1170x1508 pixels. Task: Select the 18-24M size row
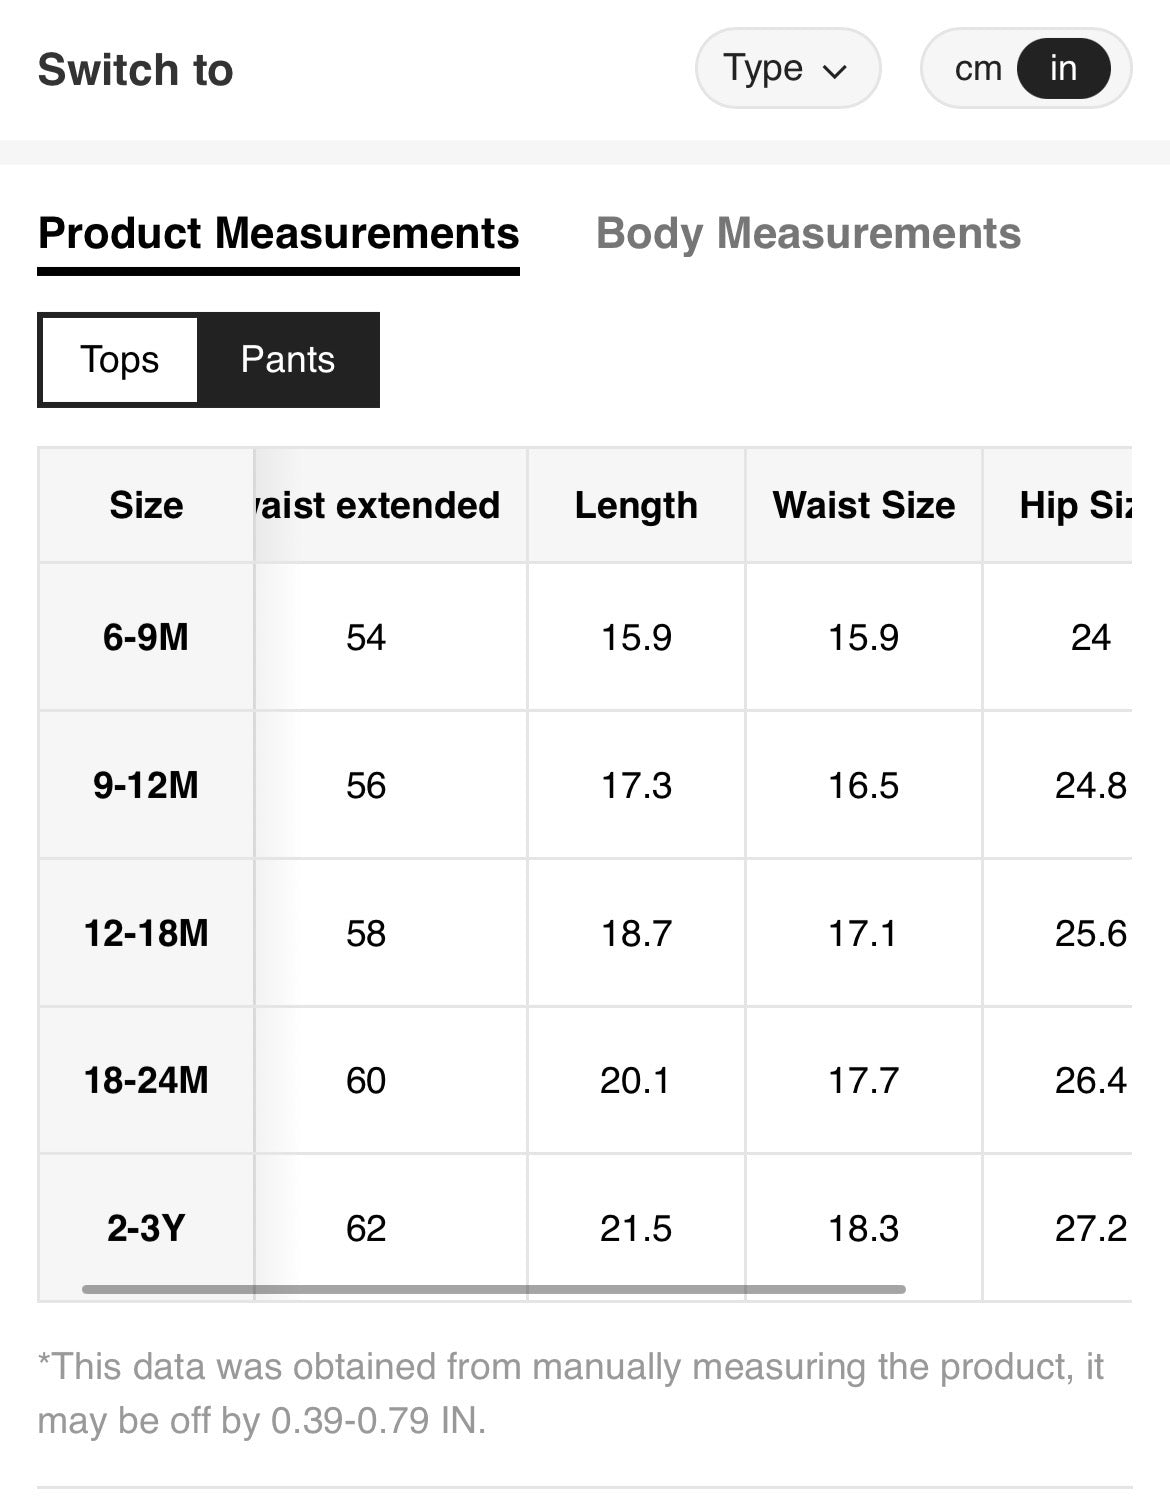[146, 1080]
